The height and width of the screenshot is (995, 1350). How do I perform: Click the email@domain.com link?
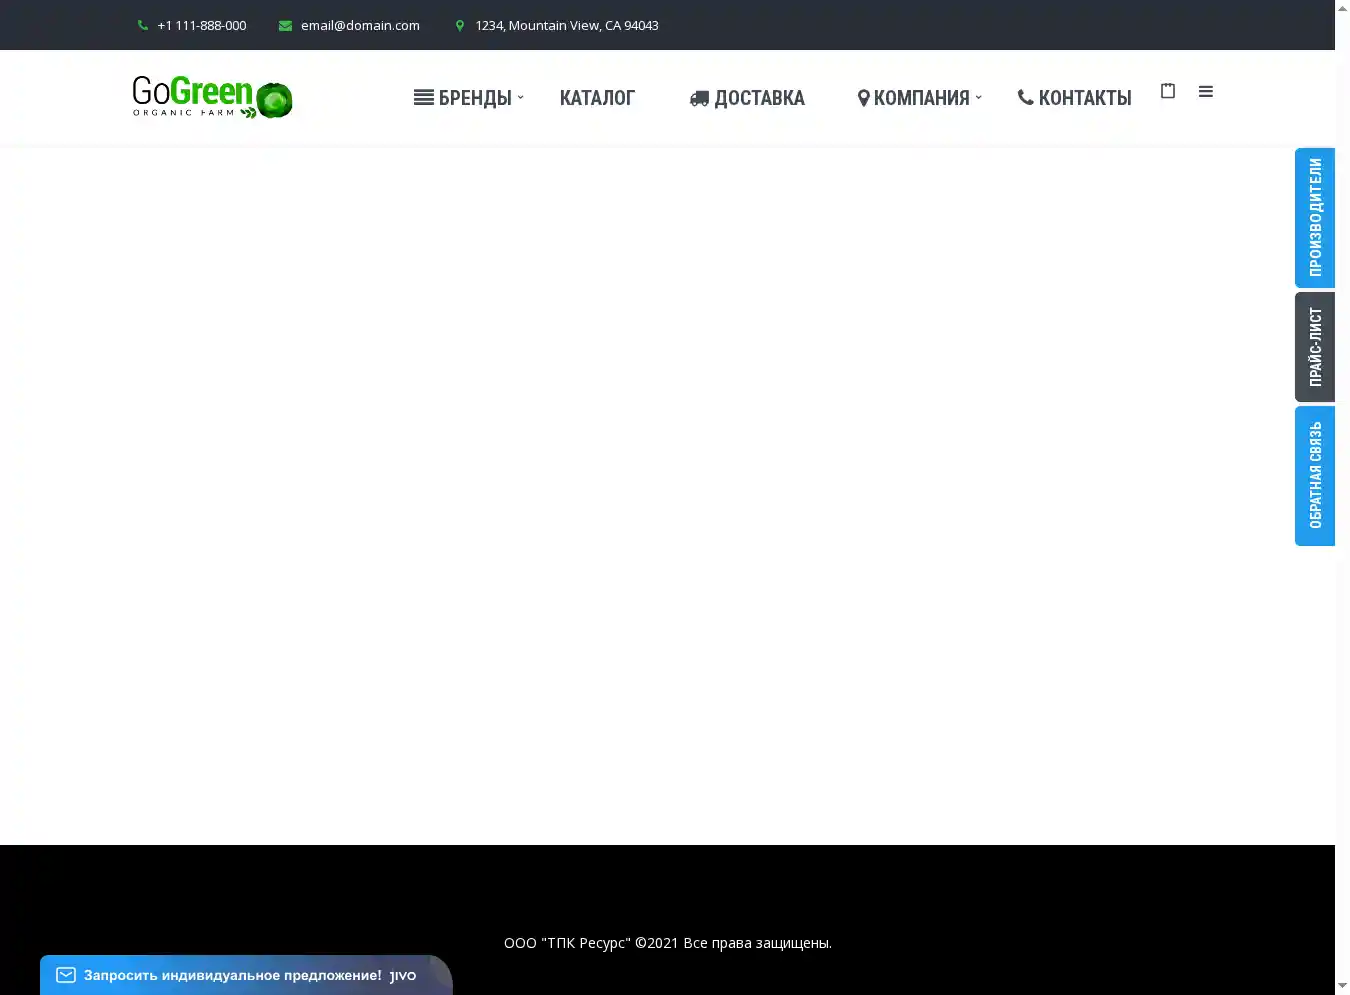[360, 26]
